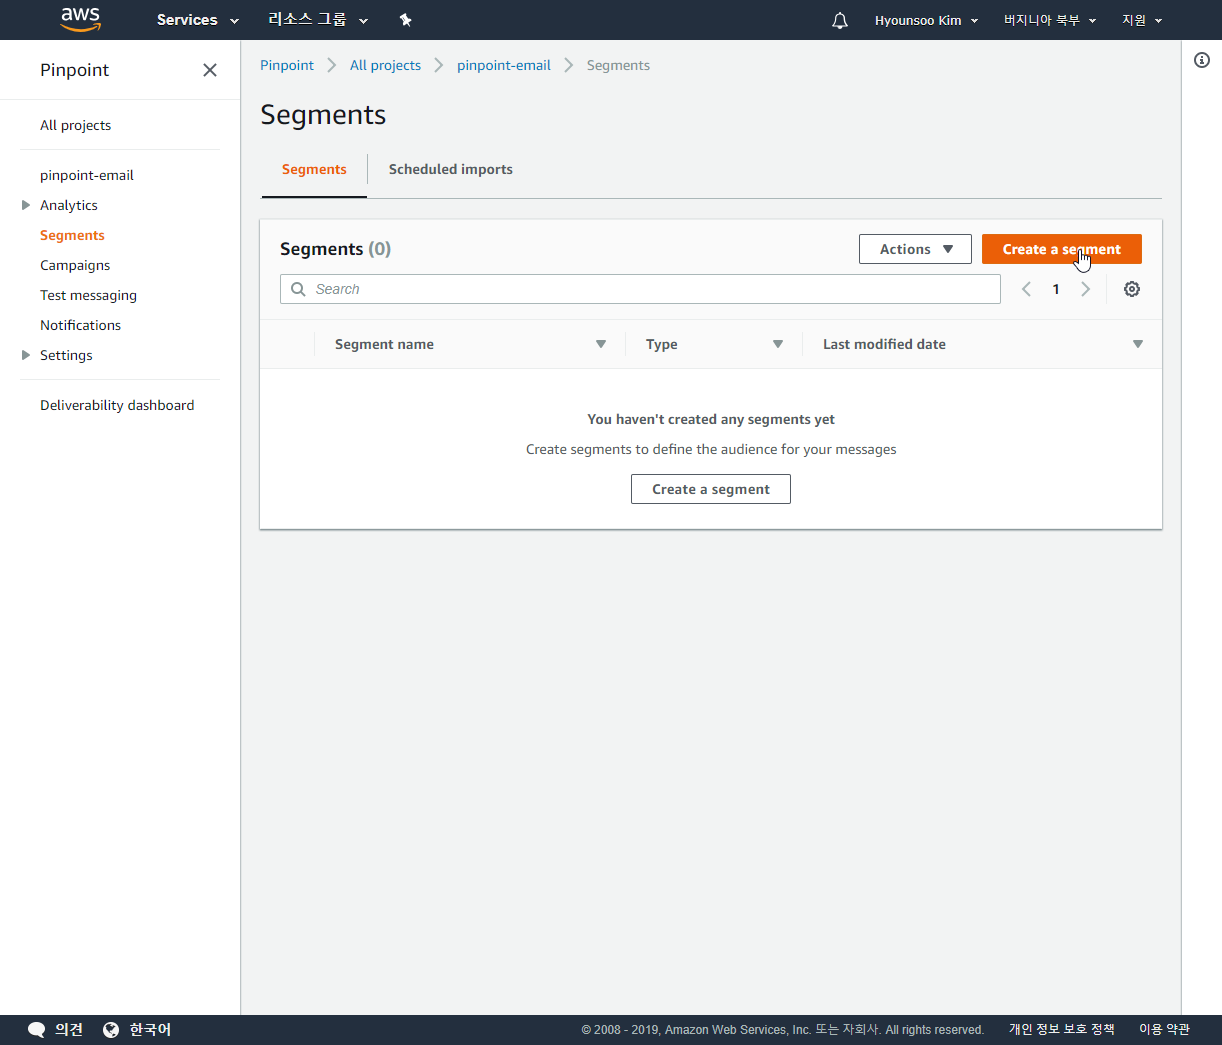Open the 지원 support menu
This screenshot has height=1045, width=1222.
pos(1142,20)
